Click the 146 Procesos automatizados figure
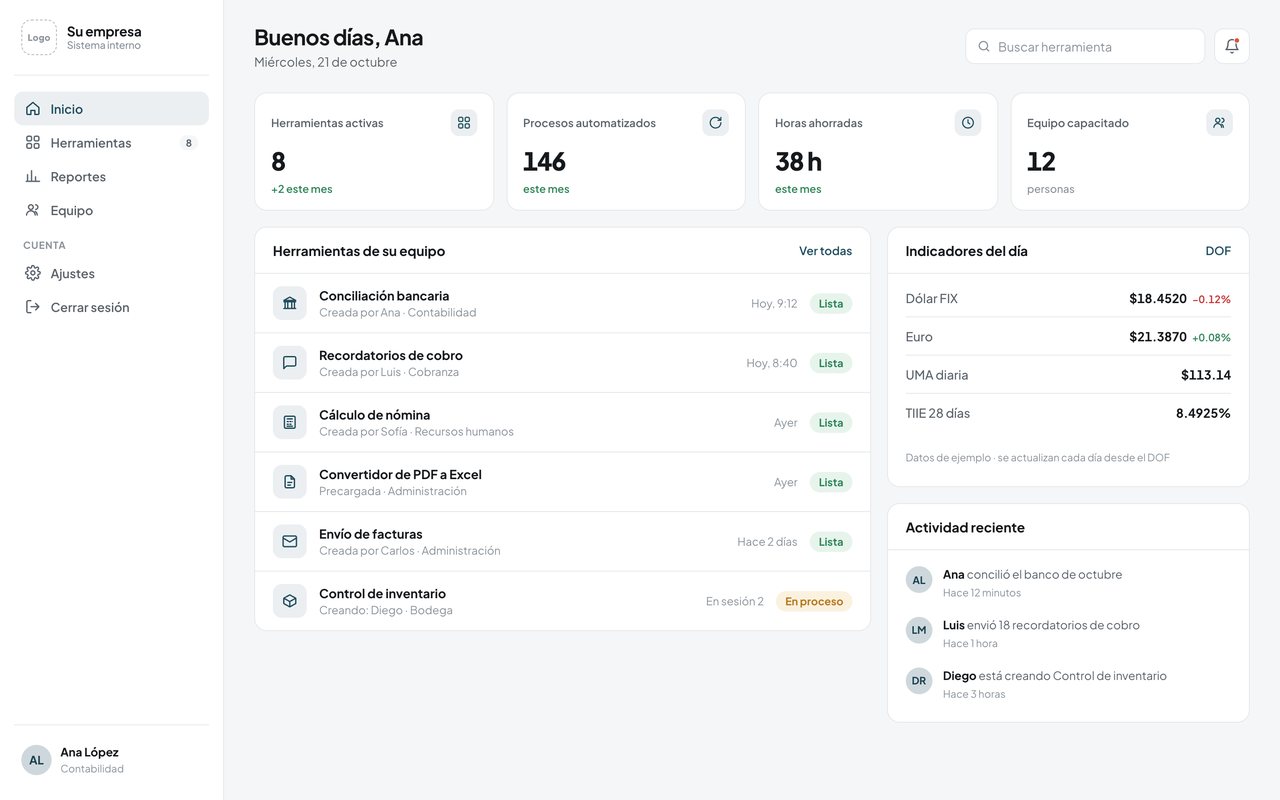Image resolution: width=1280 pixels, height=800 pixels. (544, 161)
